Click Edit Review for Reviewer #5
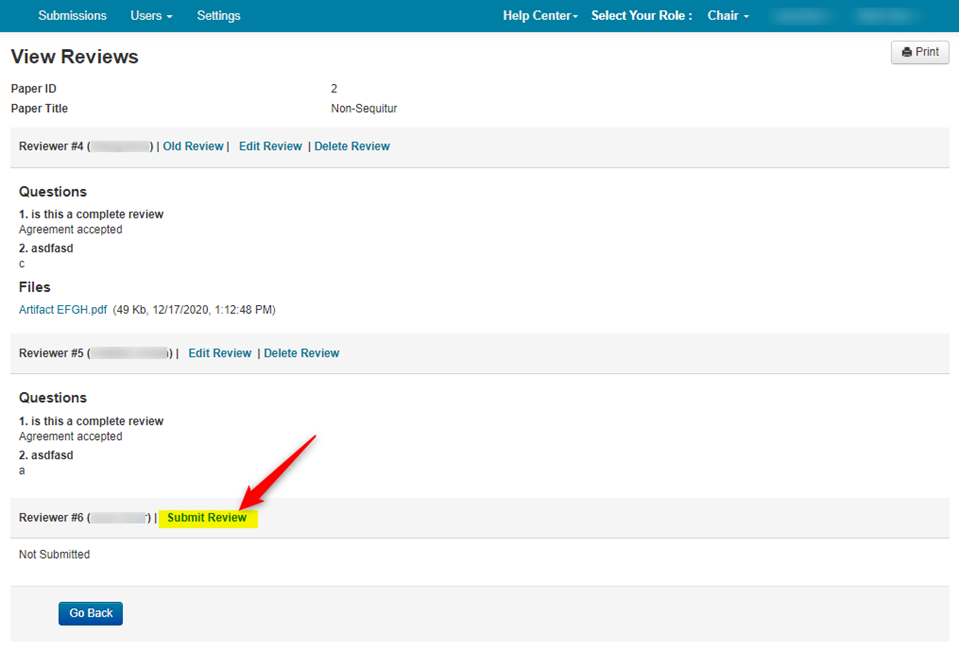The image size is (959, 668). click(x=220, y=353)
